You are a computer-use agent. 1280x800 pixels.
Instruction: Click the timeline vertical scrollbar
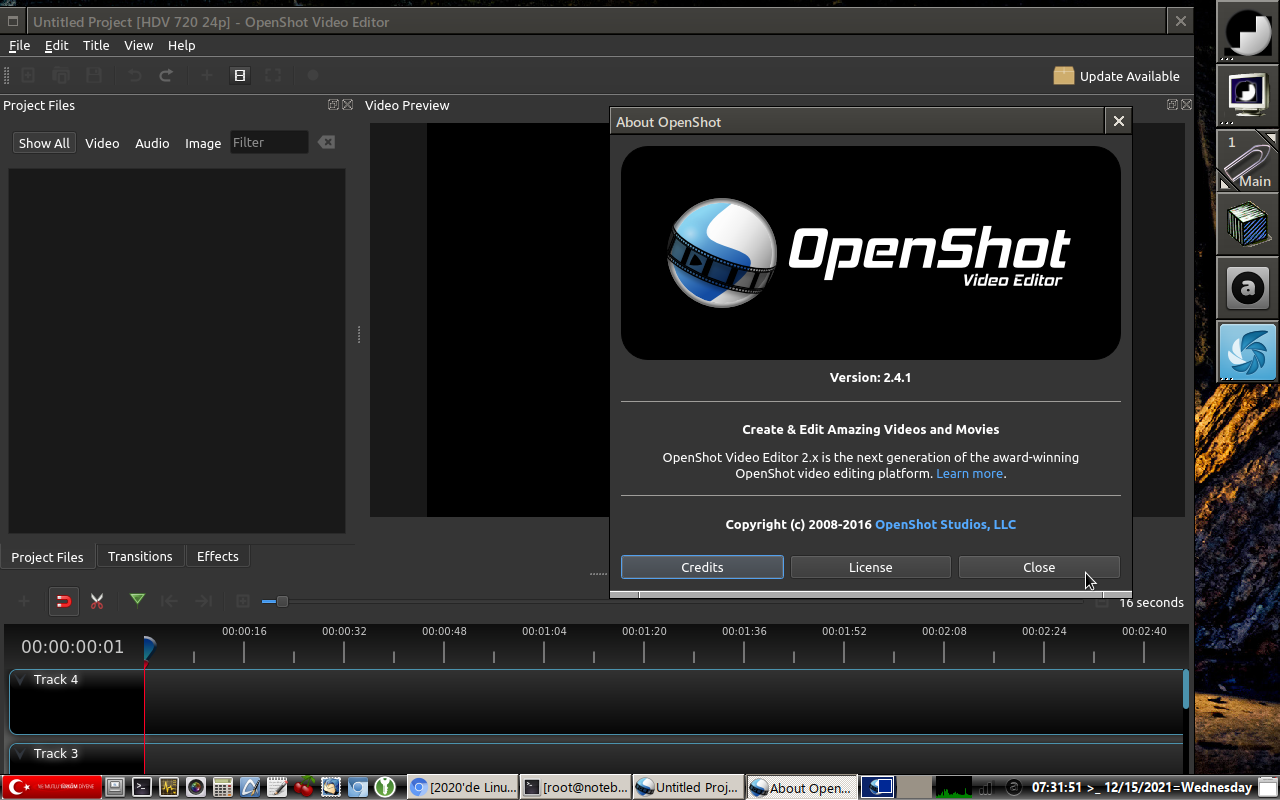click(1186, 690)
